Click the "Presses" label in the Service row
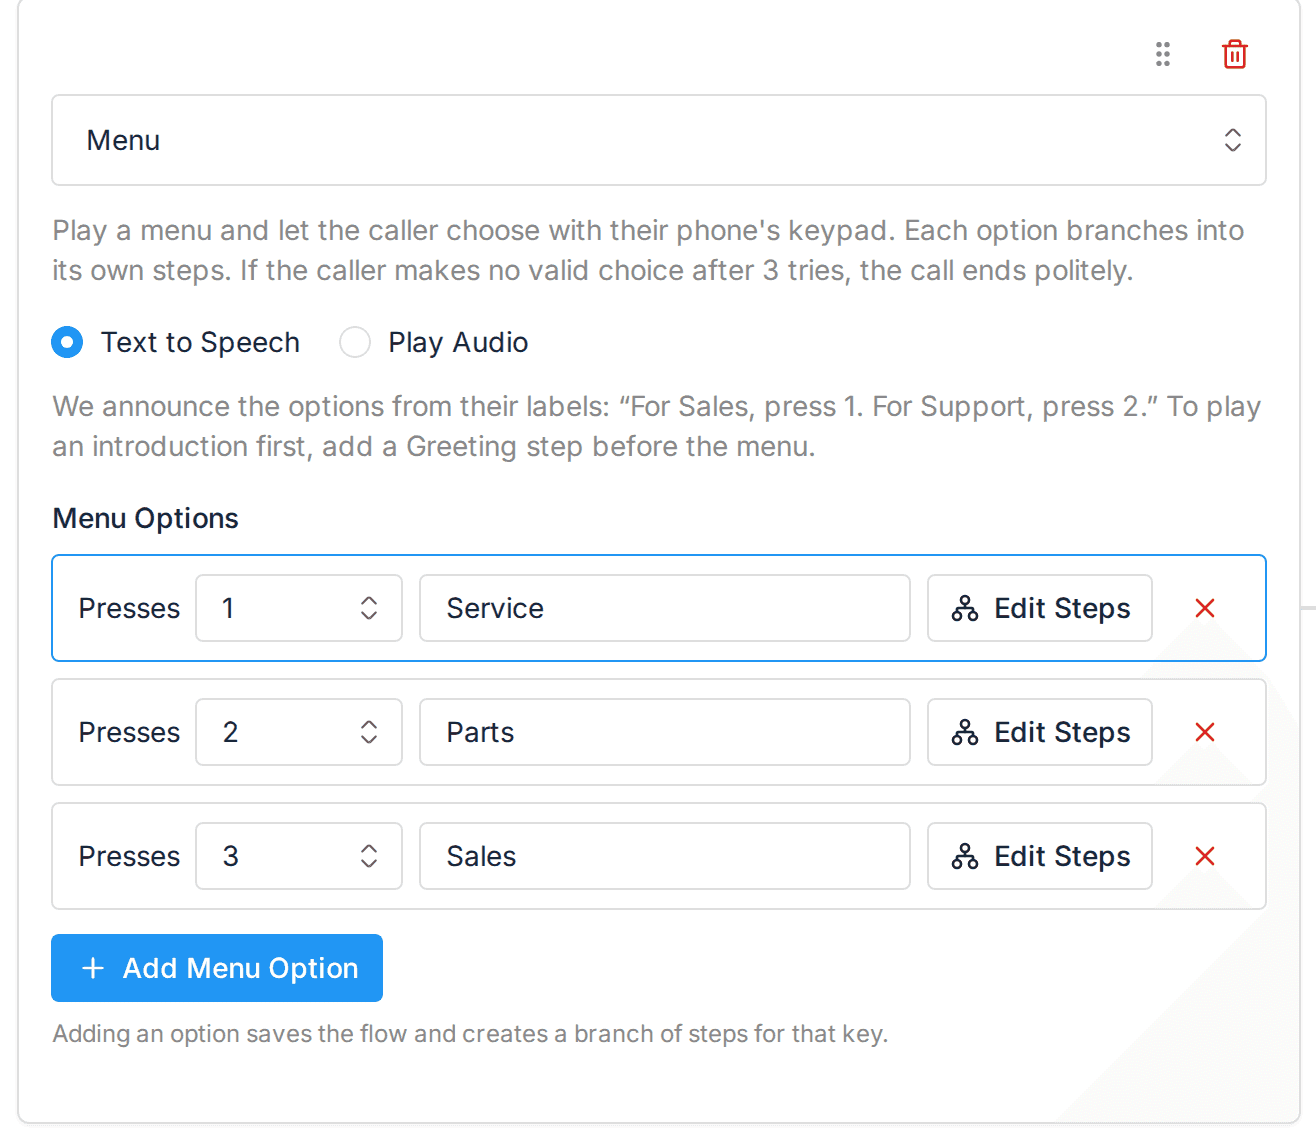 coord(130,608)
